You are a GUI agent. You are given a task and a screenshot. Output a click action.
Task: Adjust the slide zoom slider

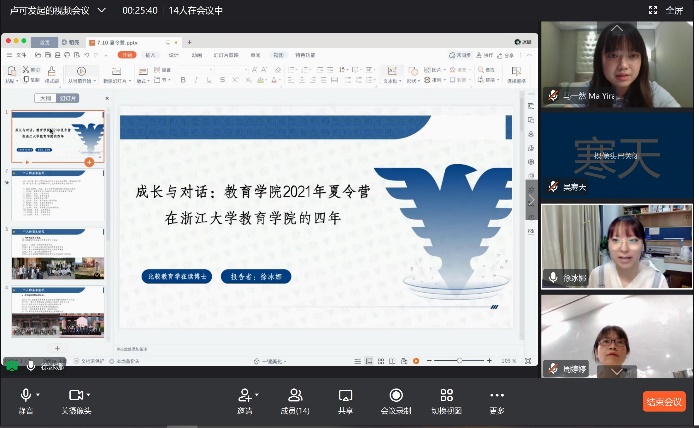click(462, 360)
